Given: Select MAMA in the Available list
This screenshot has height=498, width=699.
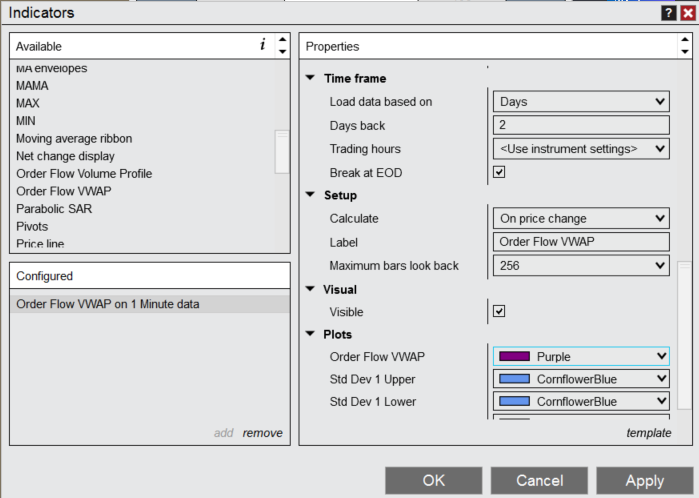Looking at the screenshot, I should pyautogui.click(x=32, y=86).
